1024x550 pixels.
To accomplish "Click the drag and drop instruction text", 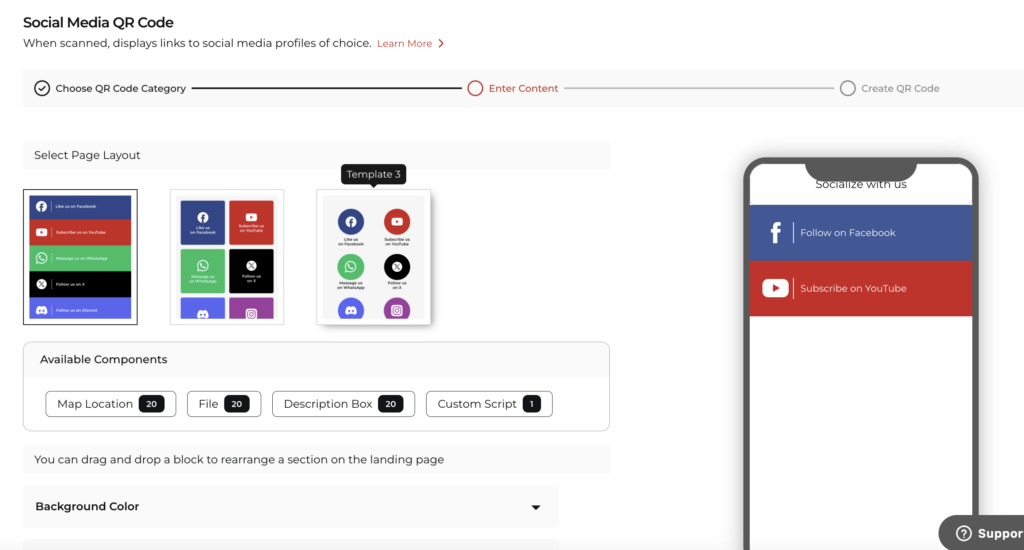I will pyautogui.click(x=239, y=459).
